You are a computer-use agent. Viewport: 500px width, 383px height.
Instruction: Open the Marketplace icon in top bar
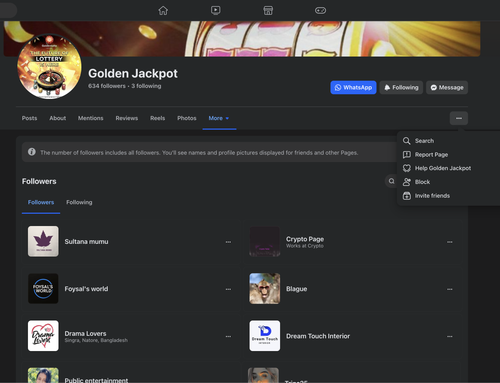(268, 11)
